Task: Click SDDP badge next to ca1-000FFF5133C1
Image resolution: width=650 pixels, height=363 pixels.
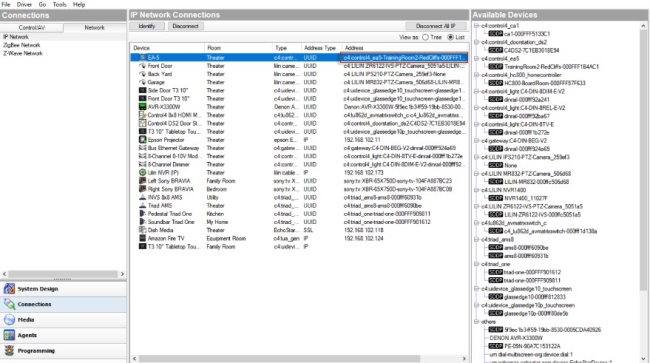Action: 495,34
